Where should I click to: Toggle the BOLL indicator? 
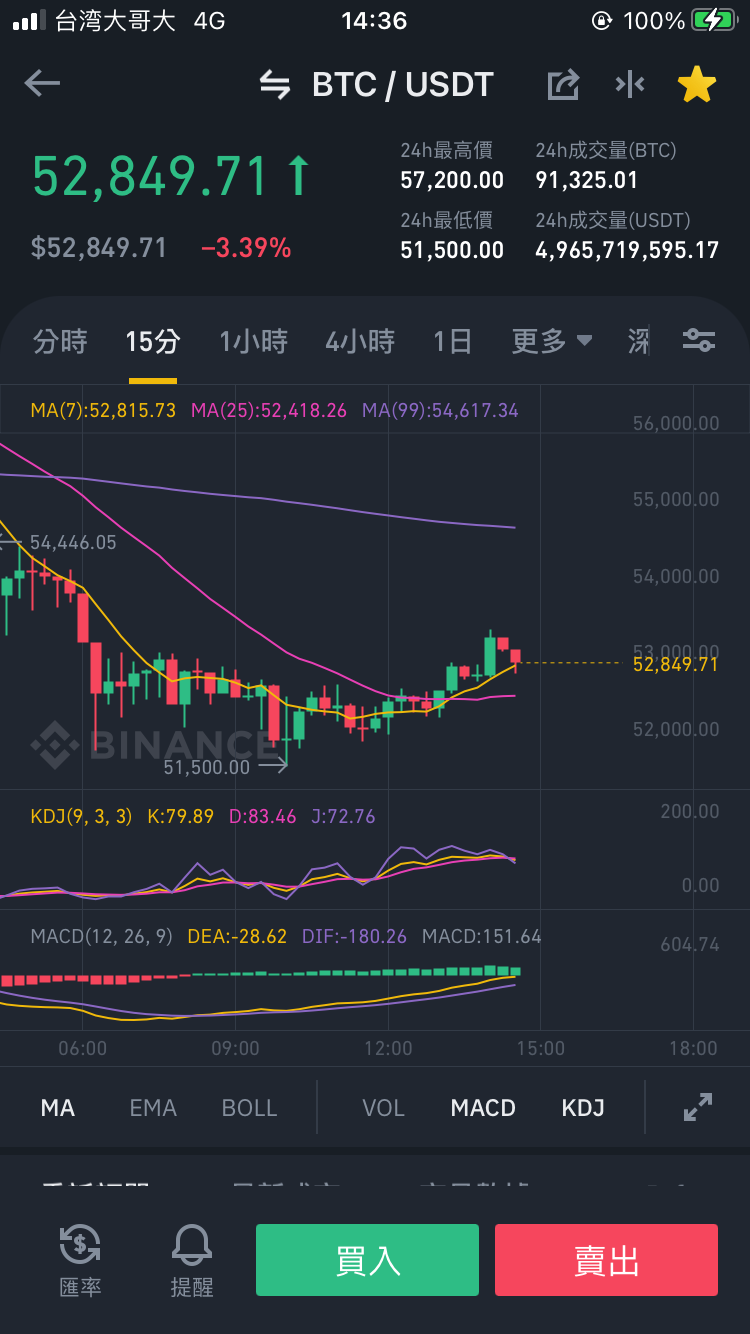(250, 1108)
